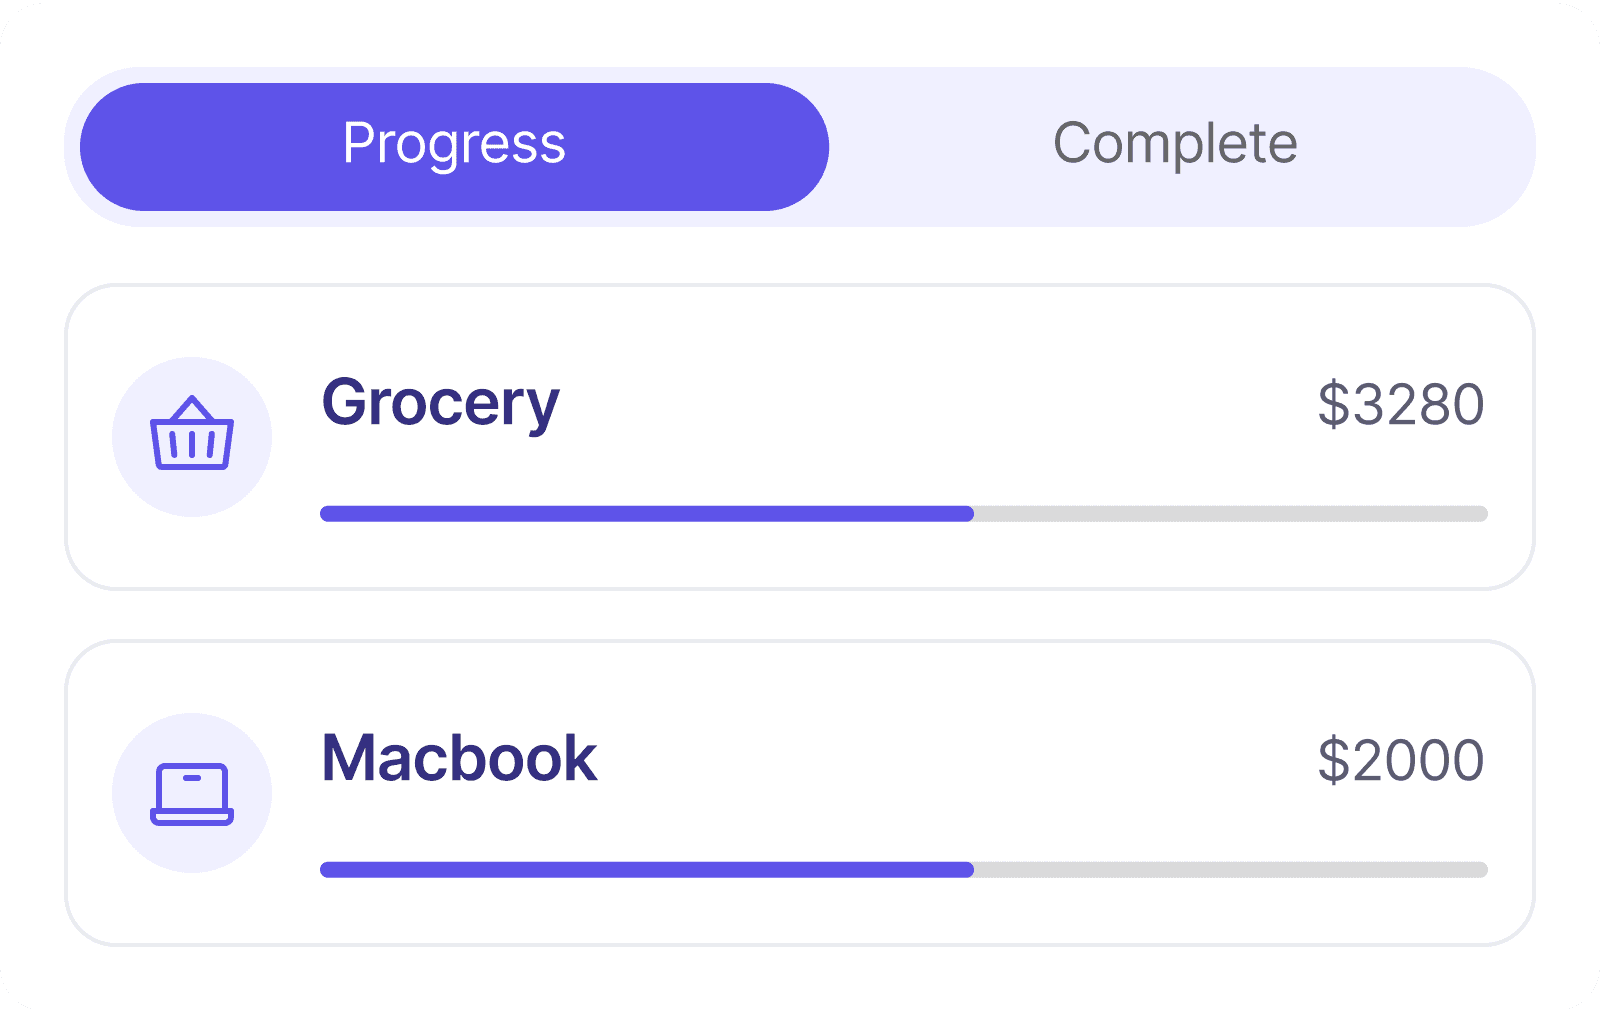Click empty space in Macbook card between title and amount
This screenshot has width=1600, height=1009.
click(x=950, y=760)
